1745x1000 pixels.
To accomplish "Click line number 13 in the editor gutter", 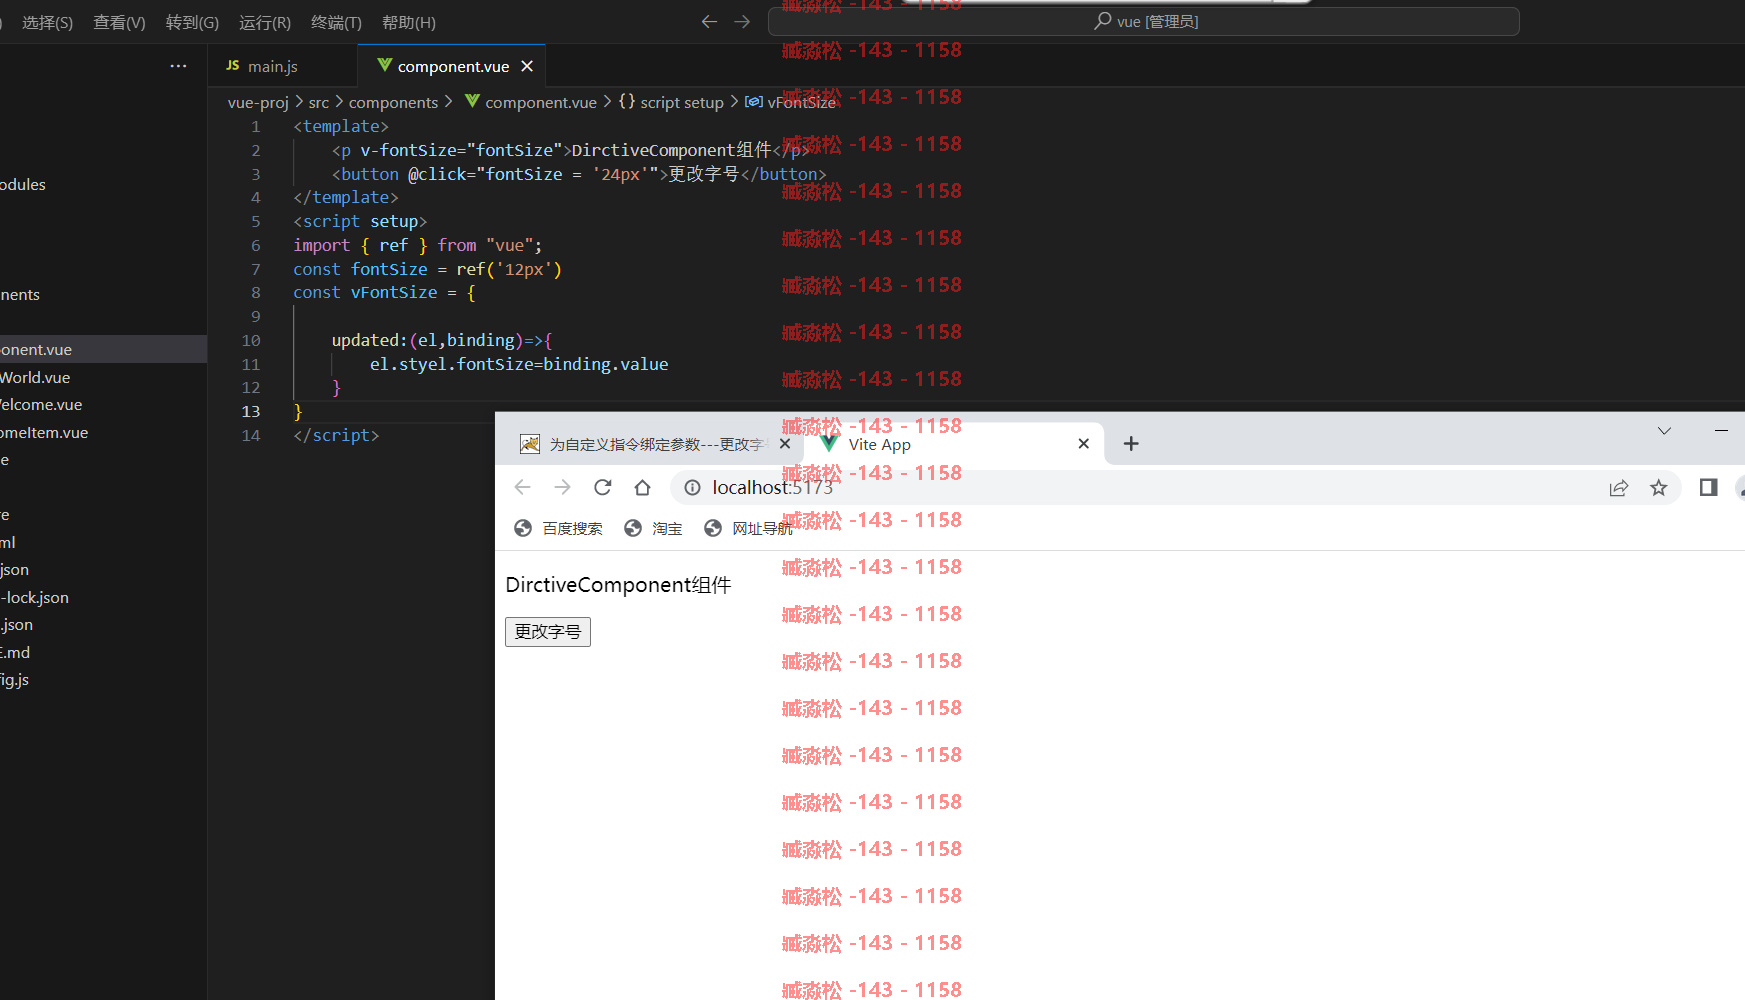I will click(x=251, y=411).
